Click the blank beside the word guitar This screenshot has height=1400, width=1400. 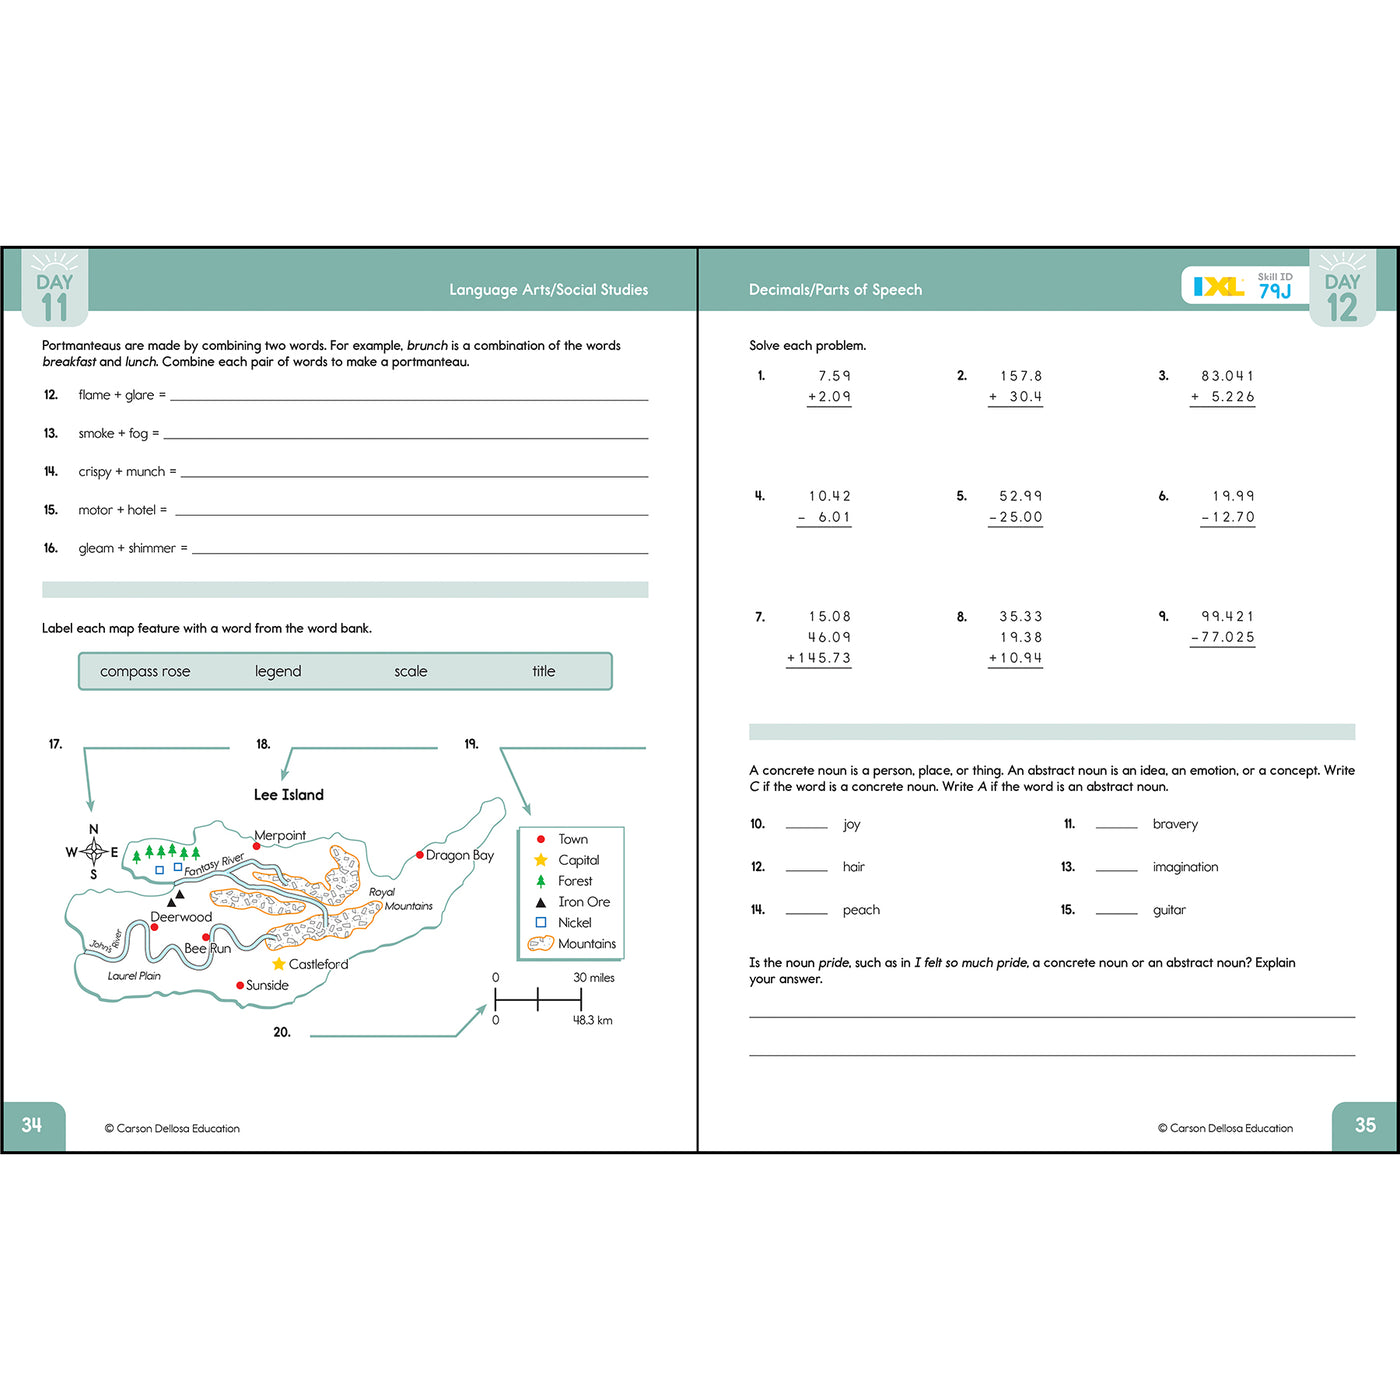(x=1117, y=912)
